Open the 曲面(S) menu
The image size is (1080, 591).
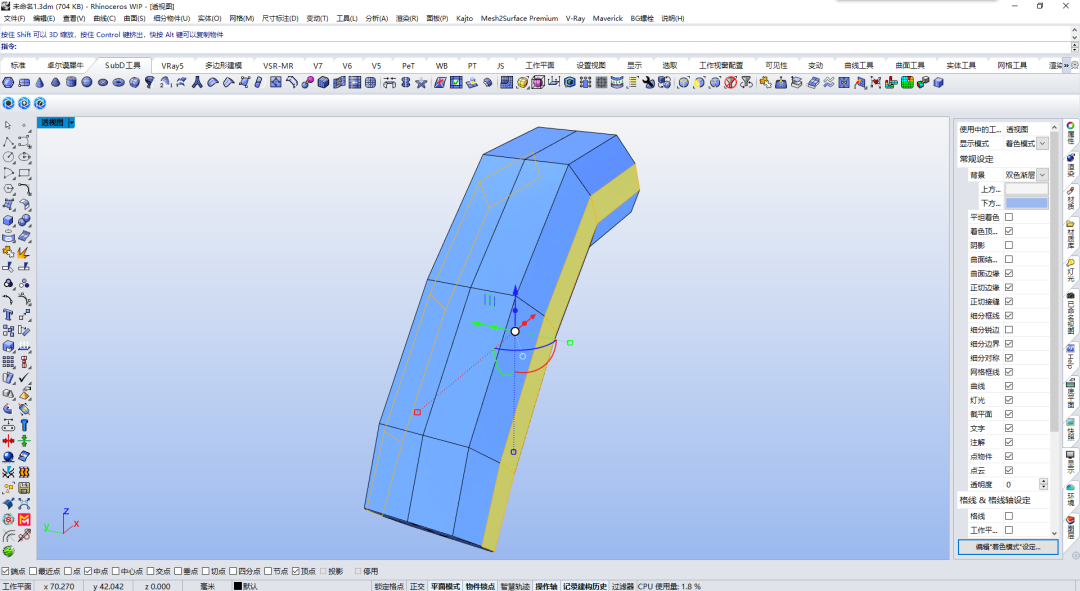click(134, 19)
